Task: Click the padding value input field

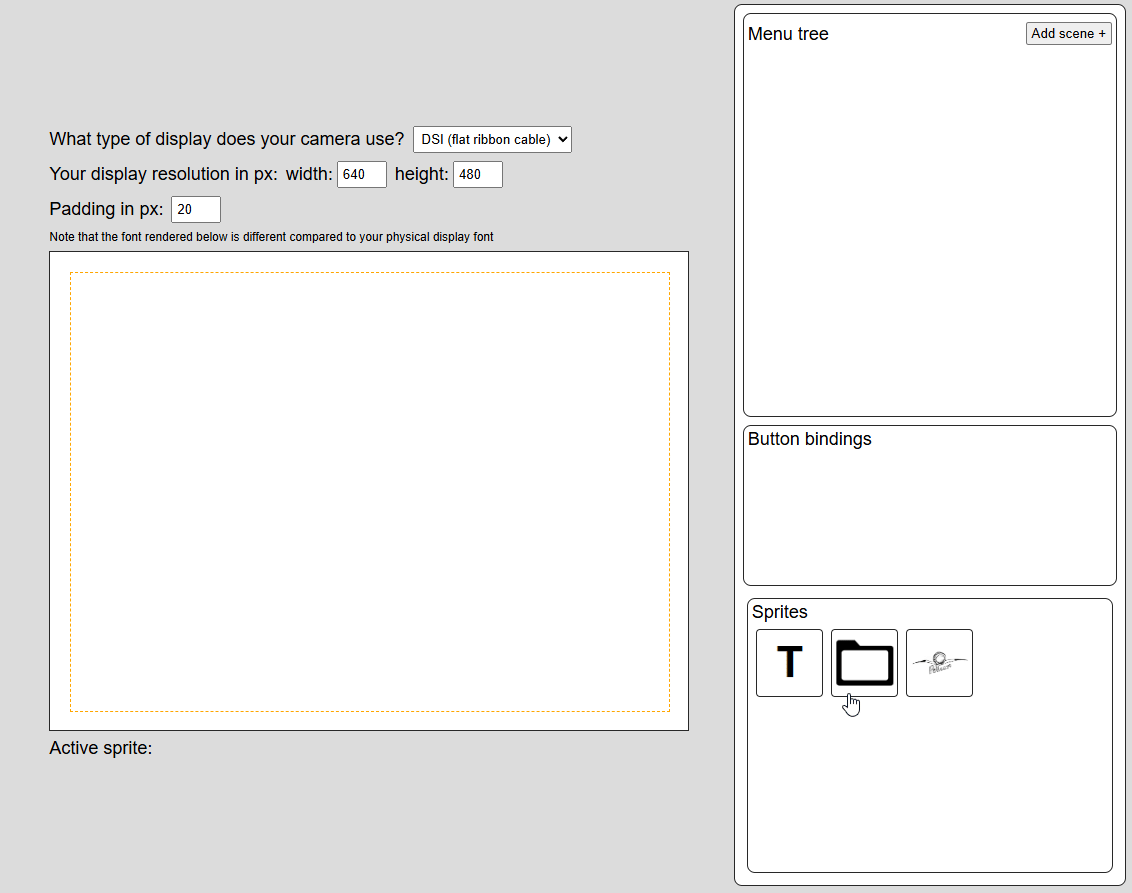Action: 195,210
